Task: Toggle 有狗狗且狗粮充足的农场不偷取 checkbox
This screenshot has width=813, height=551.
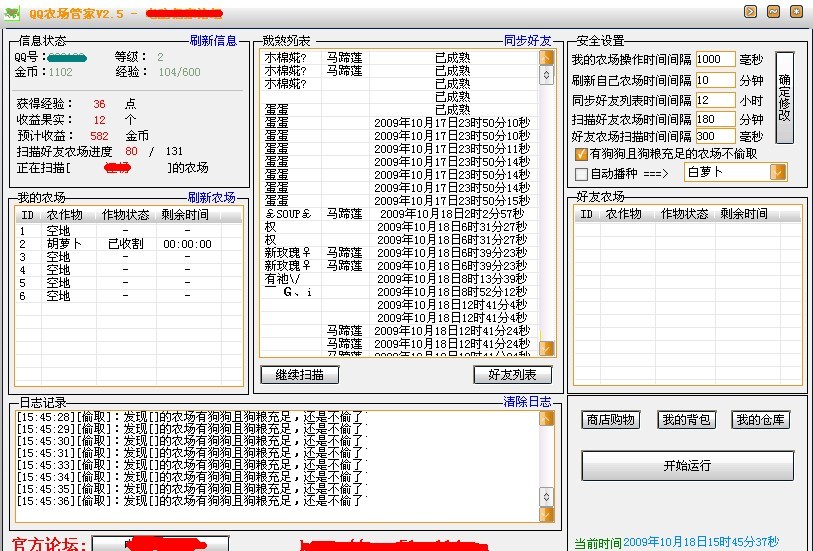Action: (x=581, y=154)
